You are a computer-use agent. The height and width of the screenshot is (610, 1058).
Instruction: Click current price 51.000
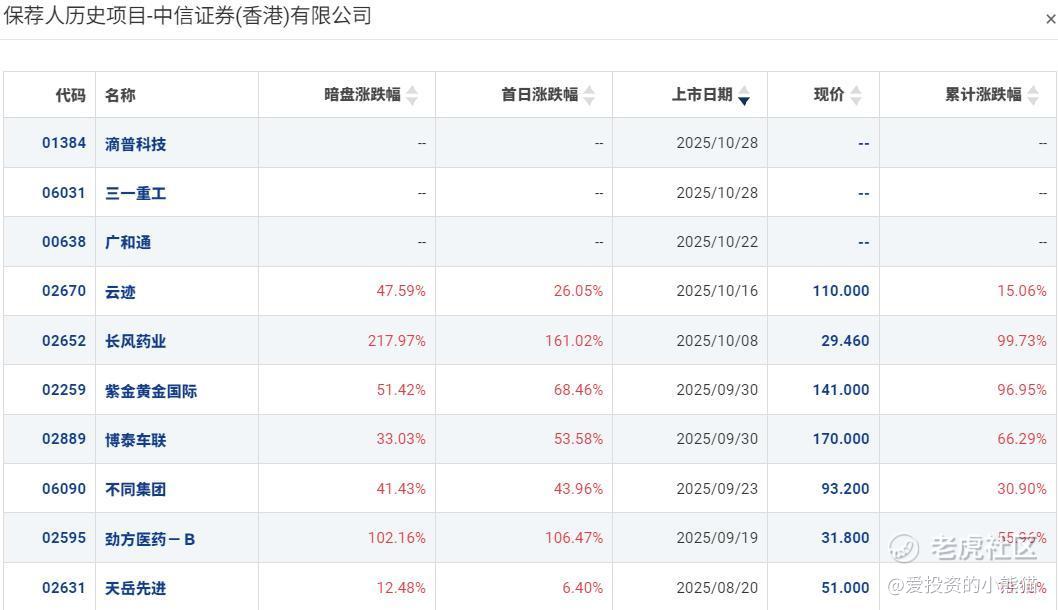pos(845,588)
